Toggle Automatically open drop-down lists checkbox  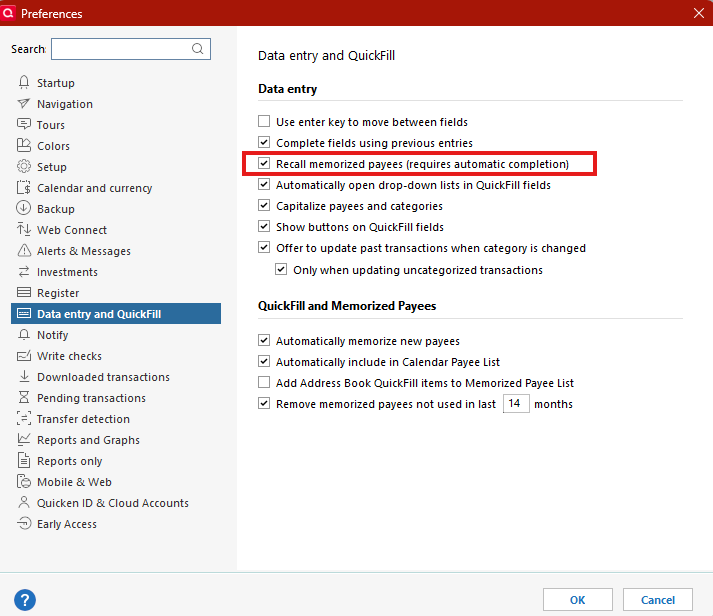264,184
